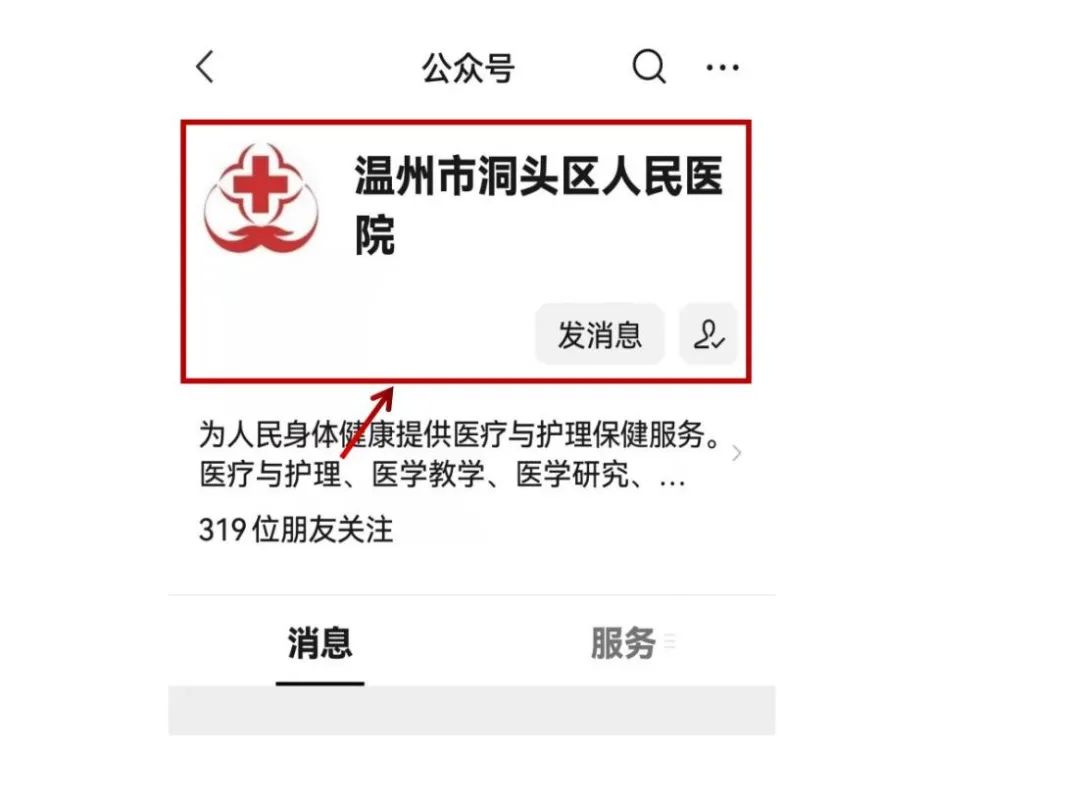Click description line 医疗与护理、医学教学
1080x810 pixels.
(442, 474)
